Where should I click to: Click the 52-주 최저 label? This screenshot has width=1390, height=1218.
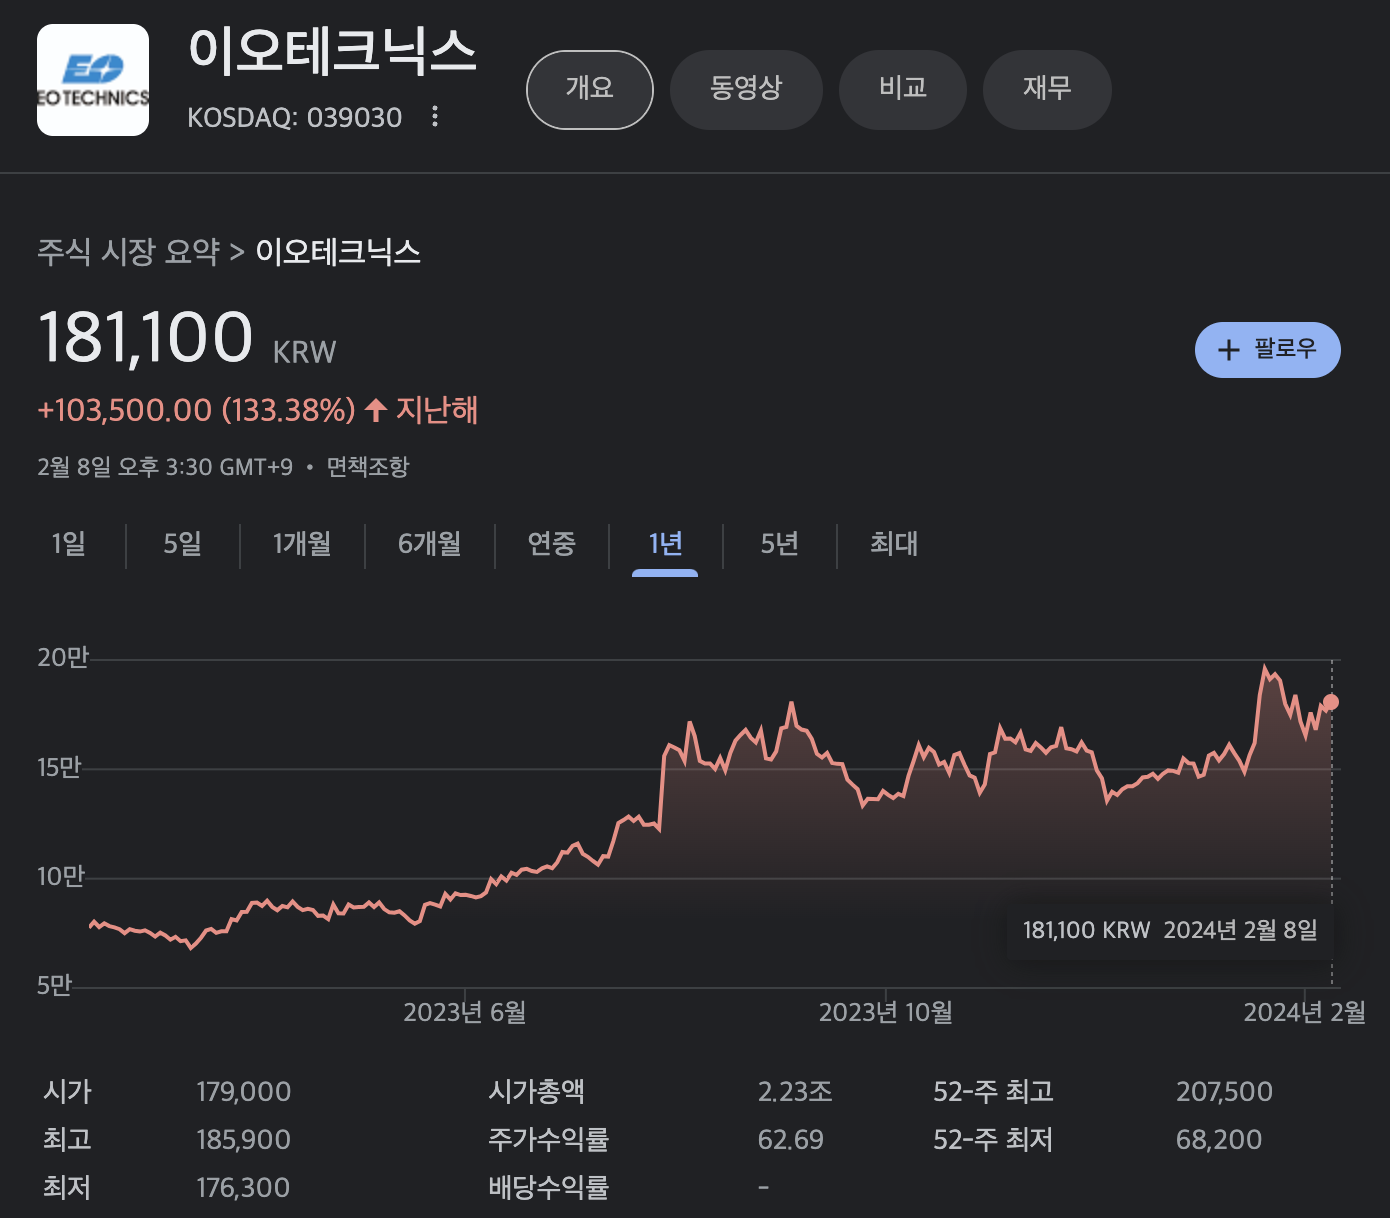993,1140
